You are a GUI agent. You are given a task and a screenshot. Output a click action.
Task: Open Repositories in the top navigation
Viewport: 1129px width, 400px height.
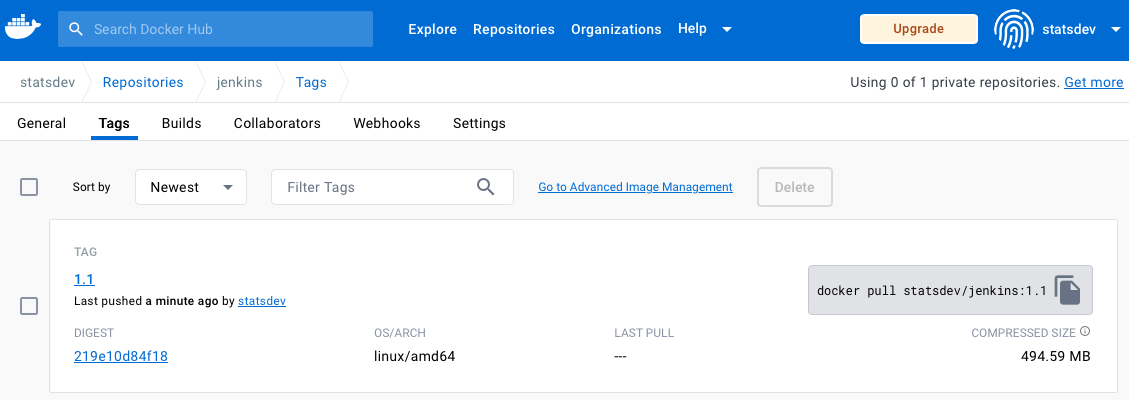pyautogui.click(x=514, y=29)
